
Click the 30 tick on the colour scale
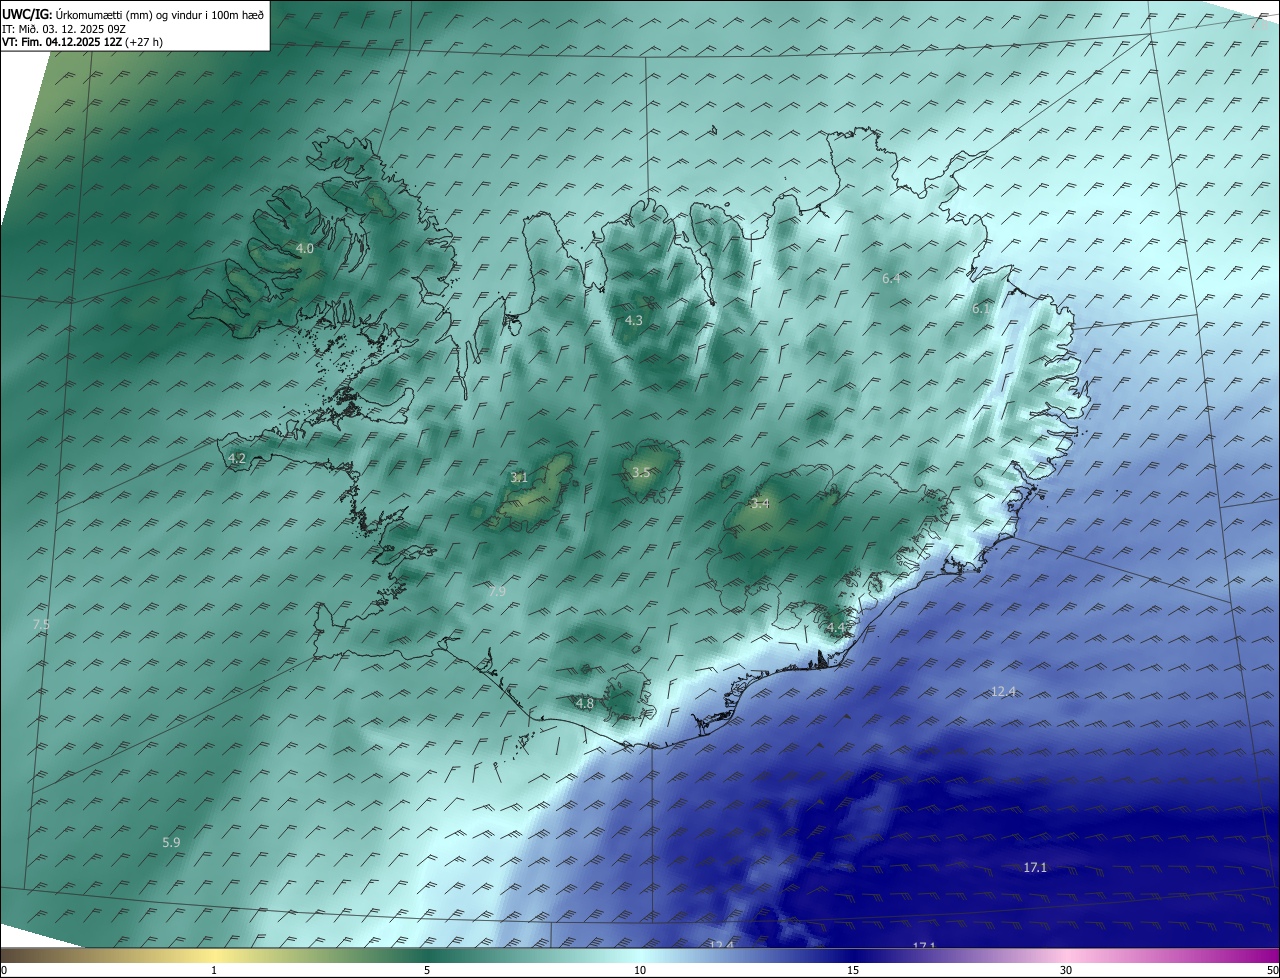[1066, 970]
